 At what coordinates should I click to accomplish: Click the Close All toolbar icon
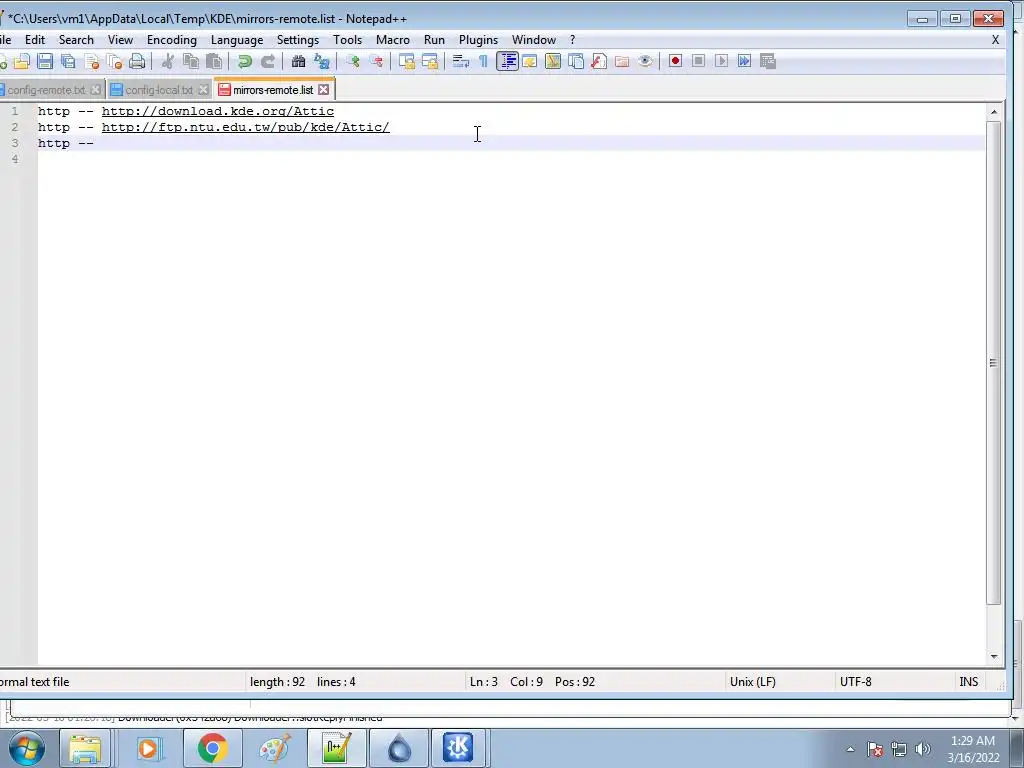pos(114,61)
